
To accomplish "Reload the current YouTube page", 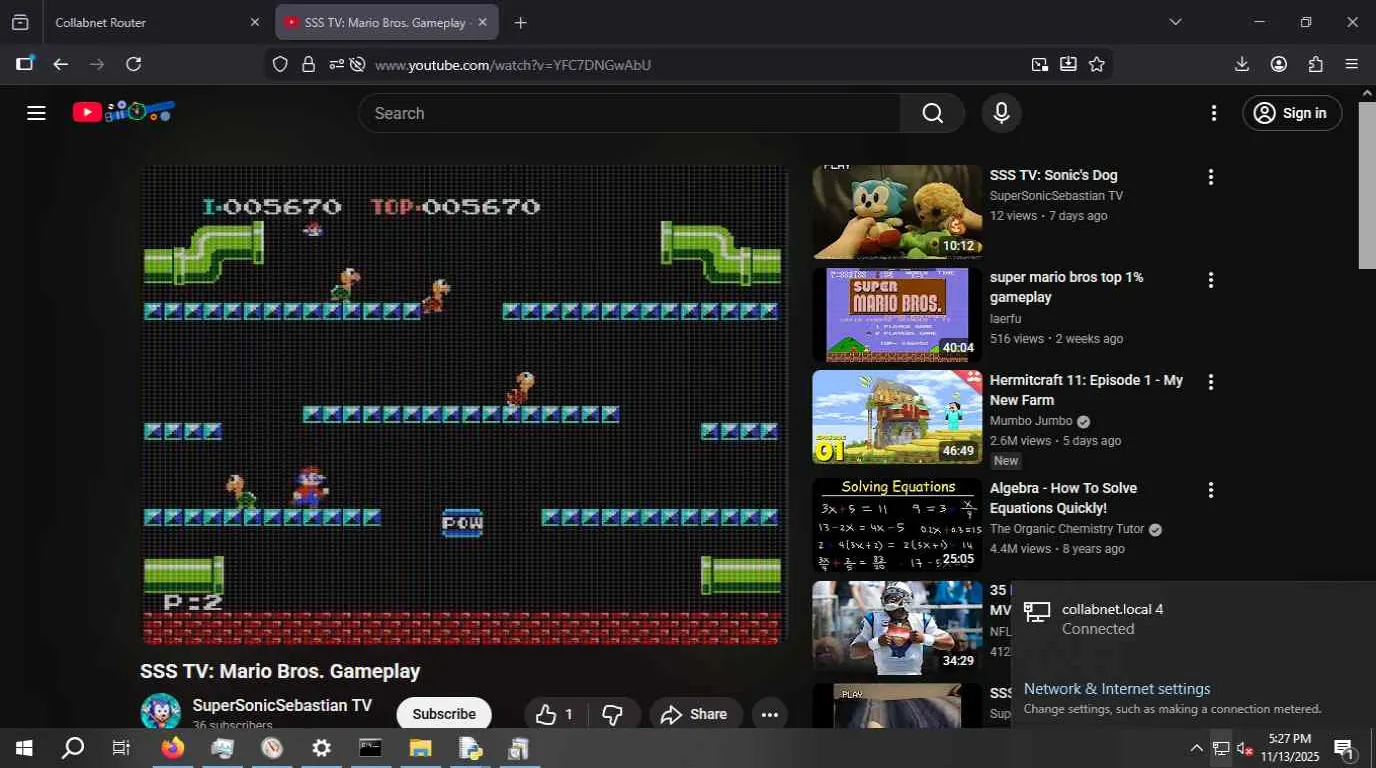I will (x=133, y=64).
